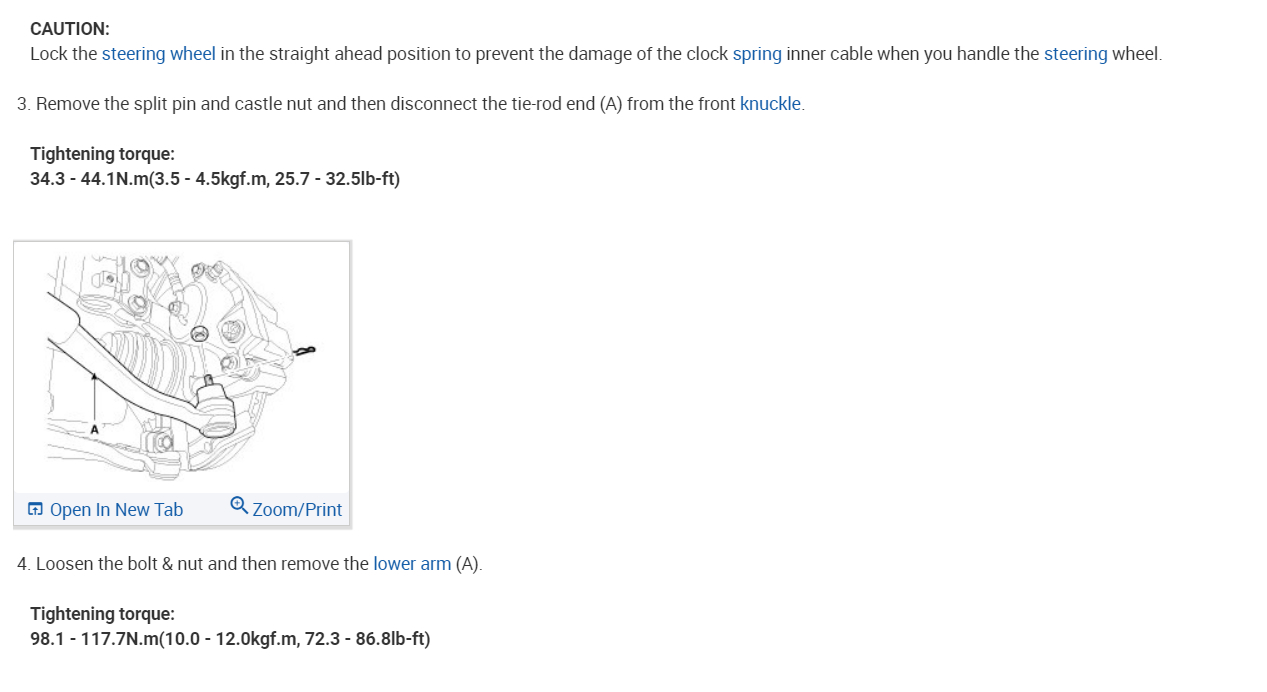Screen dimensions: 1267x692
Task: Click the 34.3 - 44.1N.m torque value
Action: [215, 179]
